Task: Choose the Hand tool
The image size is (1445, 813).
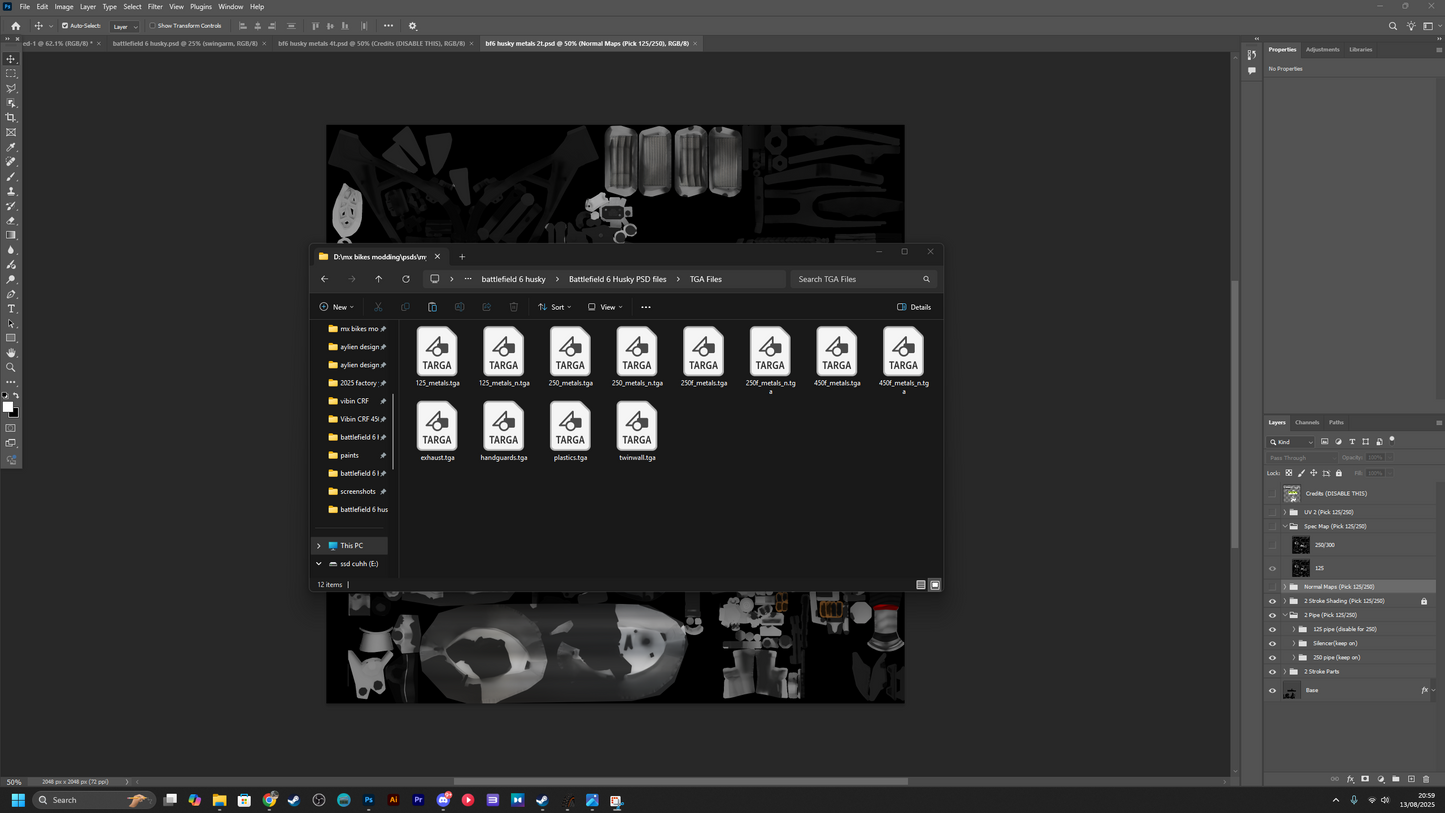Action: (11, 353)
